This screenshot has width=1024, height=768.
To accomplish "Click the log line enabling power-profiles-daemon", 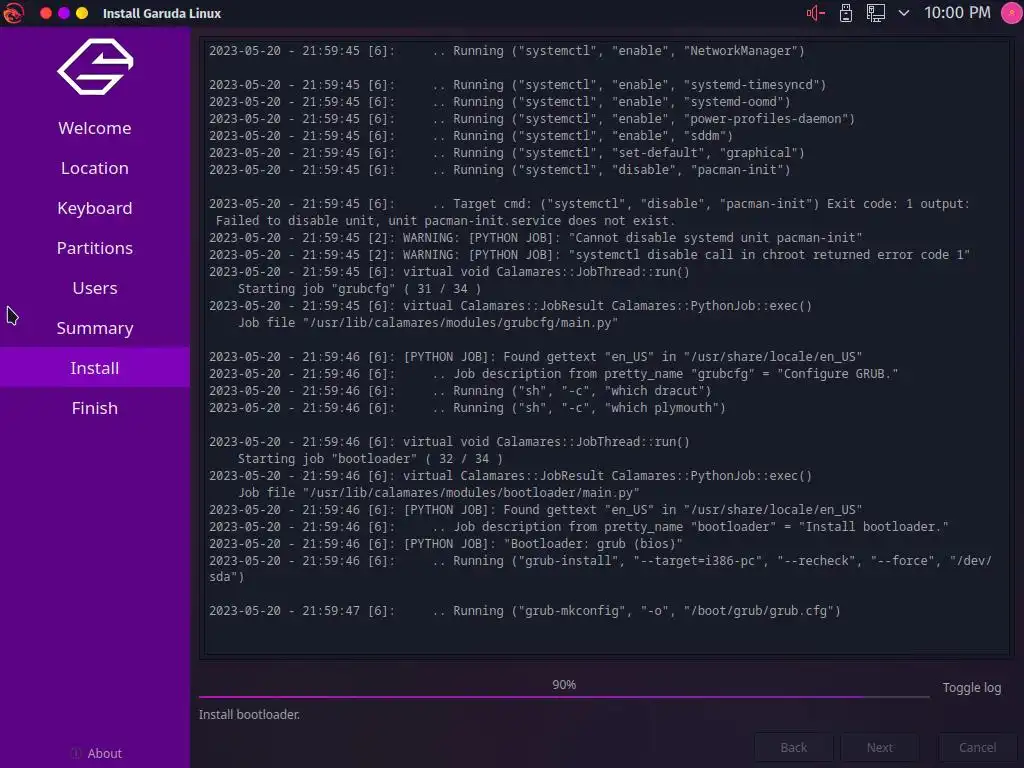I will coord(532,119).
